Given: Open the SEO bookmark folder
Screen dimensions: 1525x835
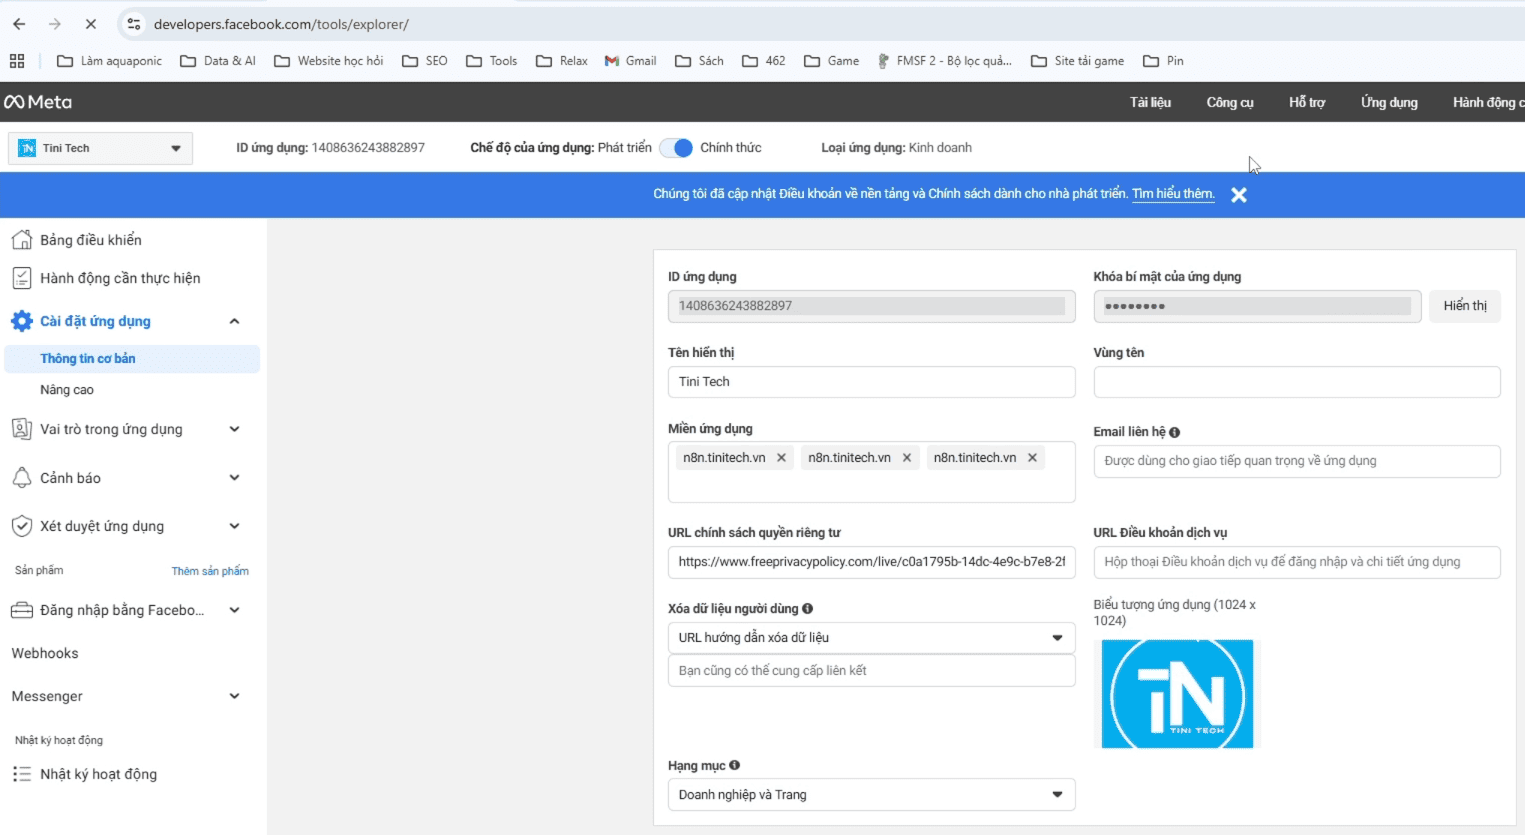Looking at the screenshot, I should (x=425, y=61).
